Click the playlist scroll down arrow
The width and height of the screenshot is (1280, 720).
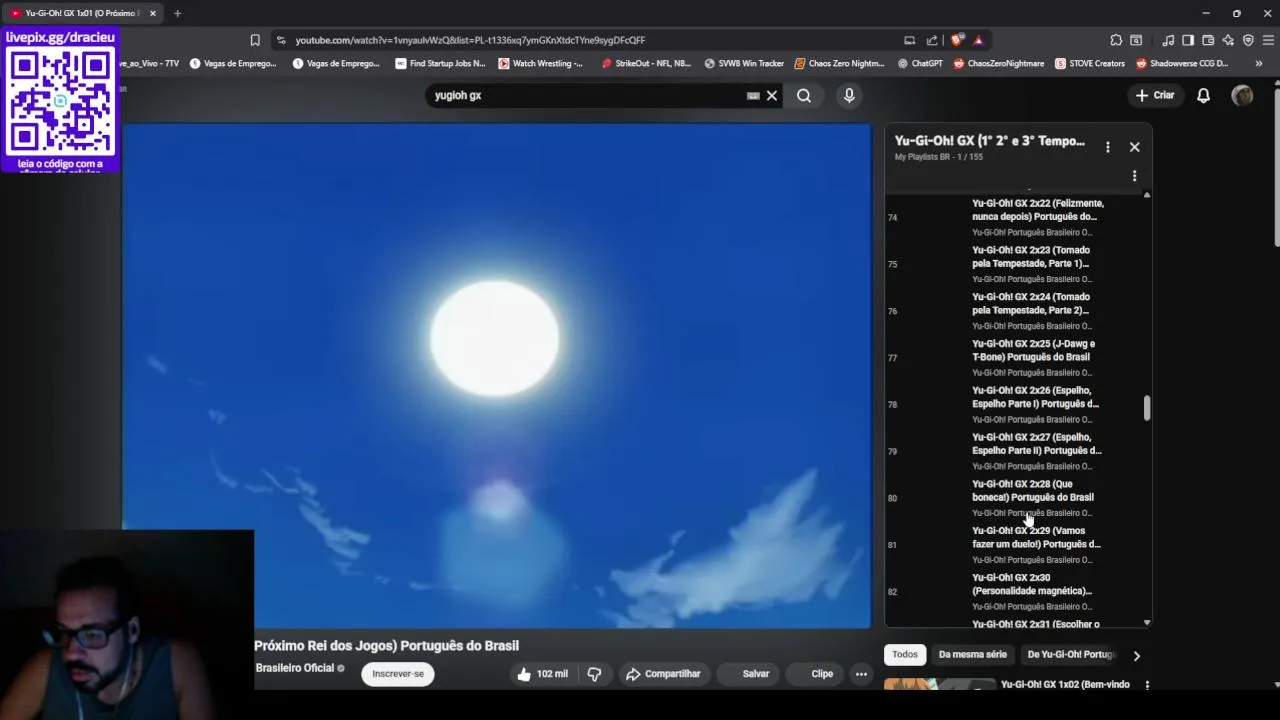(x=1147, y=623)
